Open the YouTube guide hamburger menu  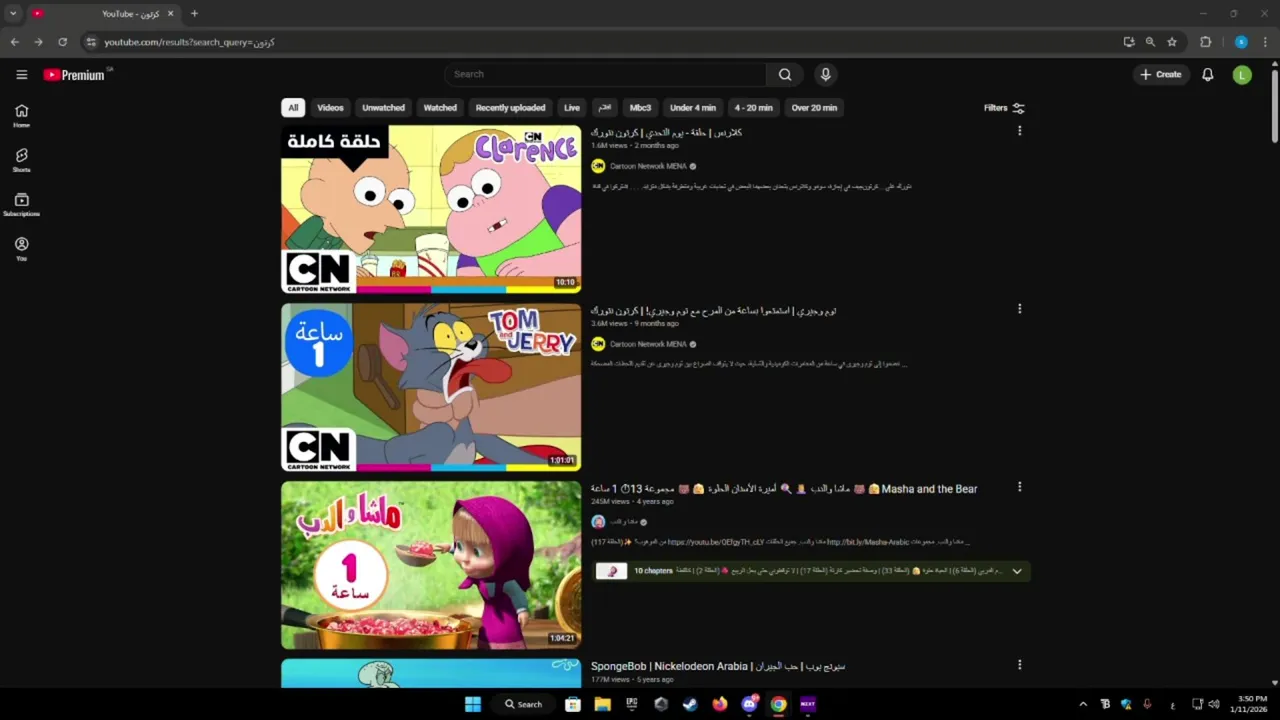click(x=21, y=74)
